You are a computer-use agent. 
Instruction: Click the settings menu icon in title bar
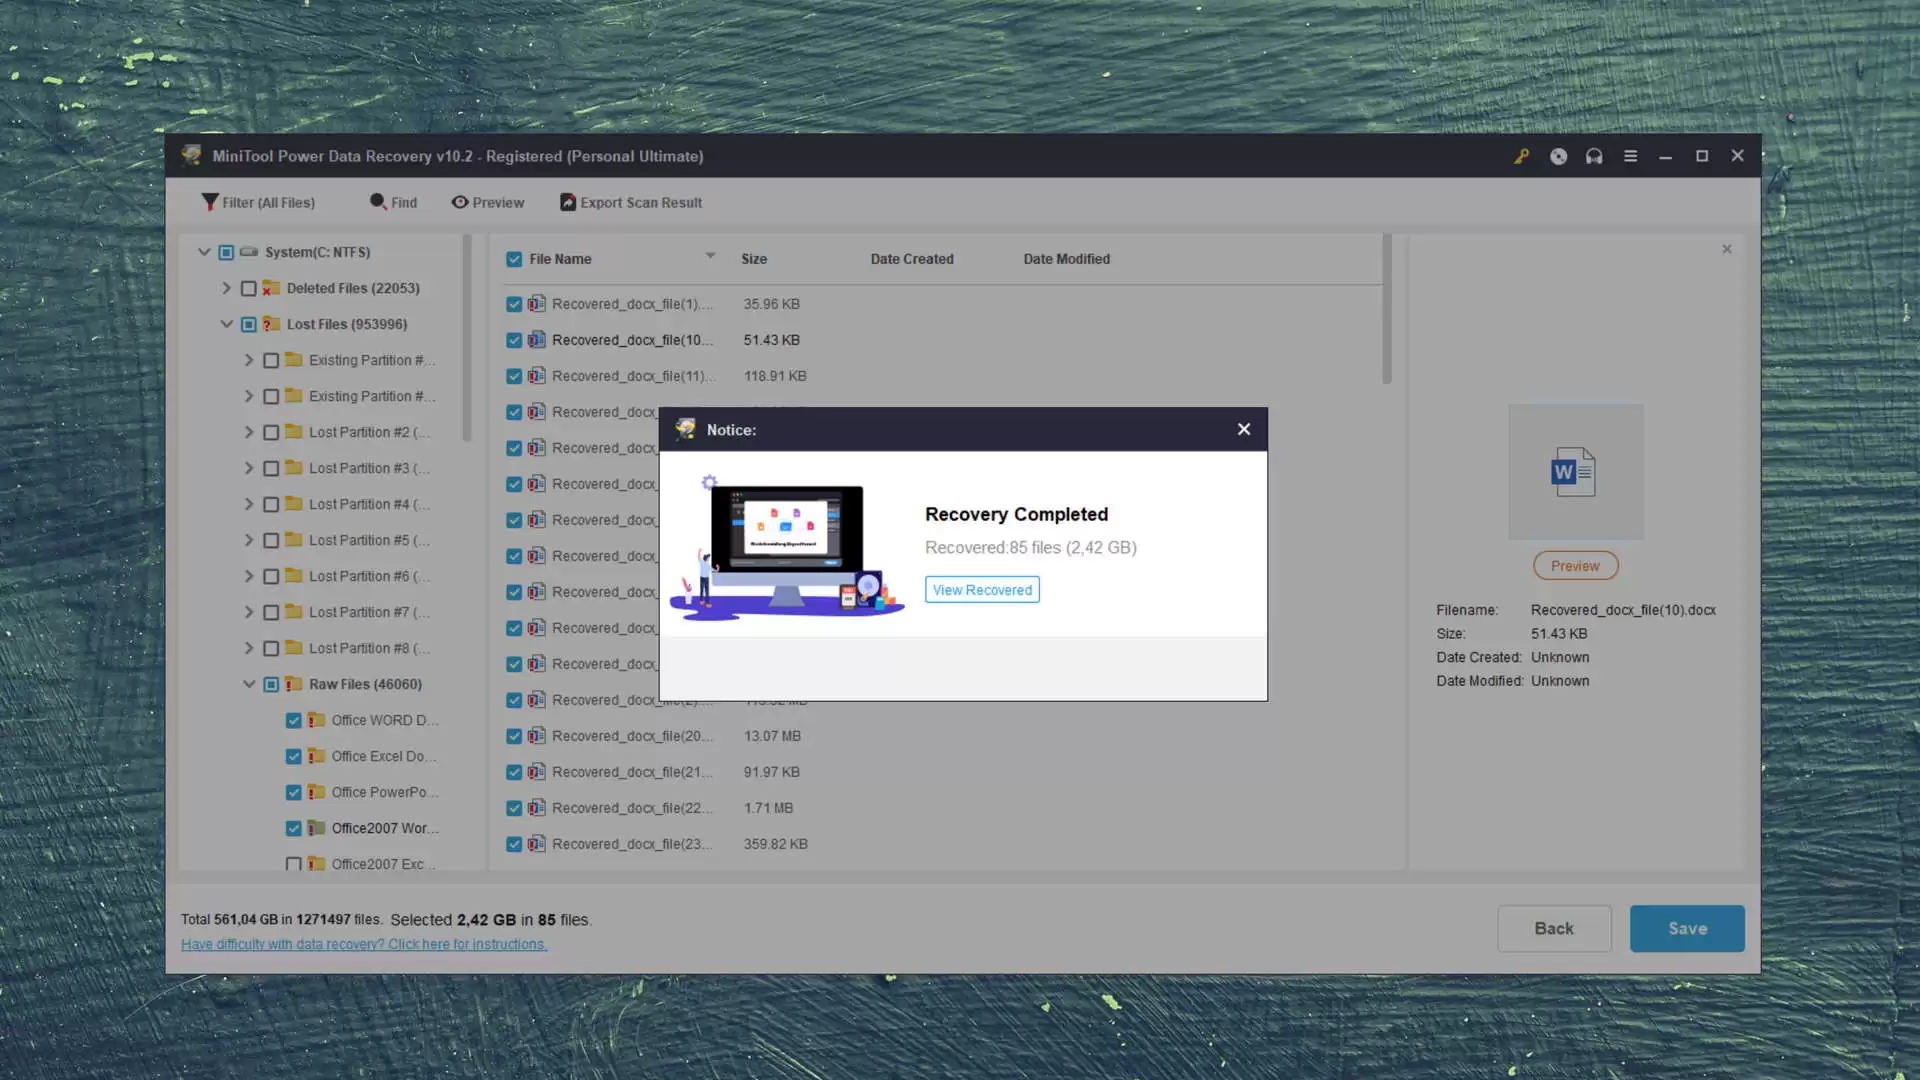point(1631,156)
